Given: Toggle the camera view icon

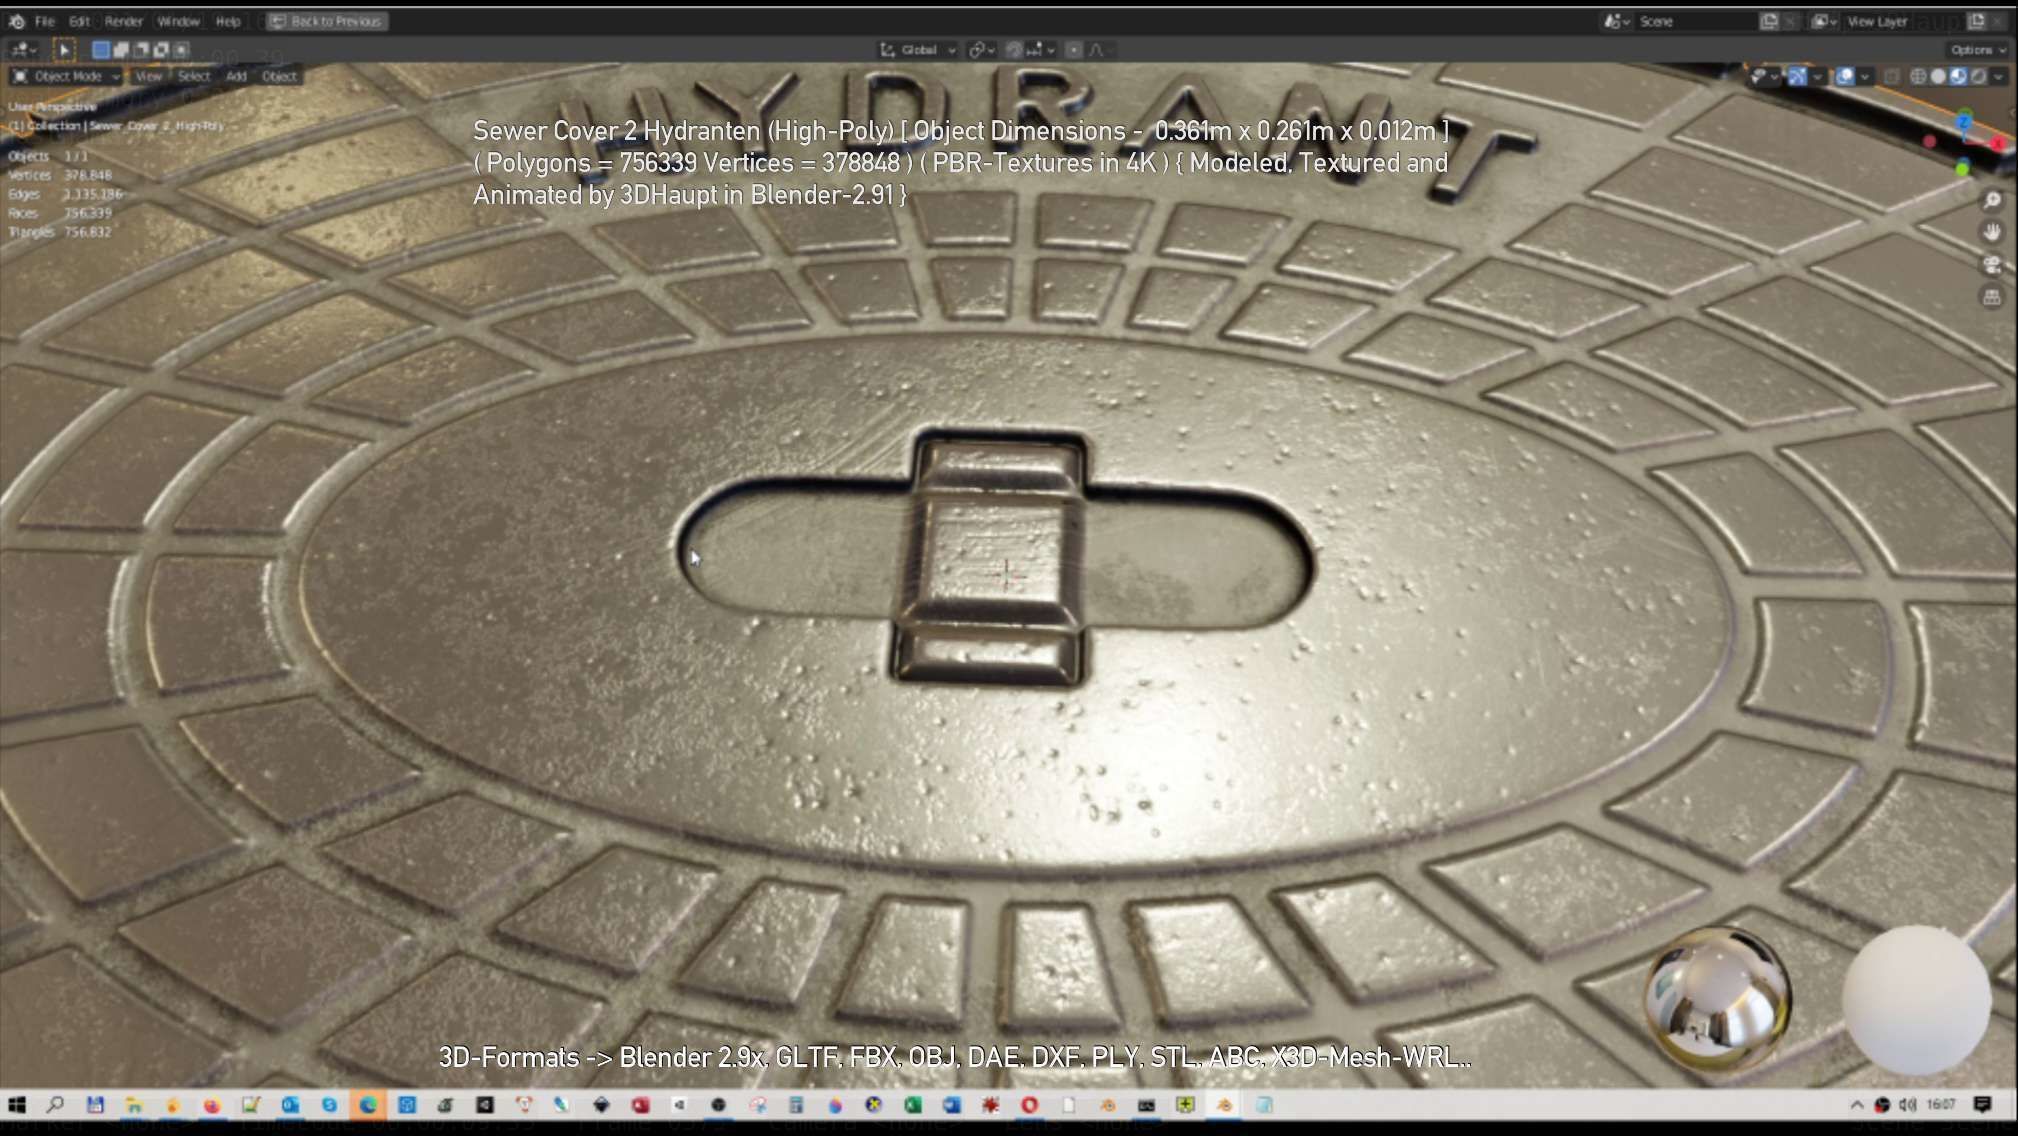Looking at the screenshot, I should pos(1992,264).
